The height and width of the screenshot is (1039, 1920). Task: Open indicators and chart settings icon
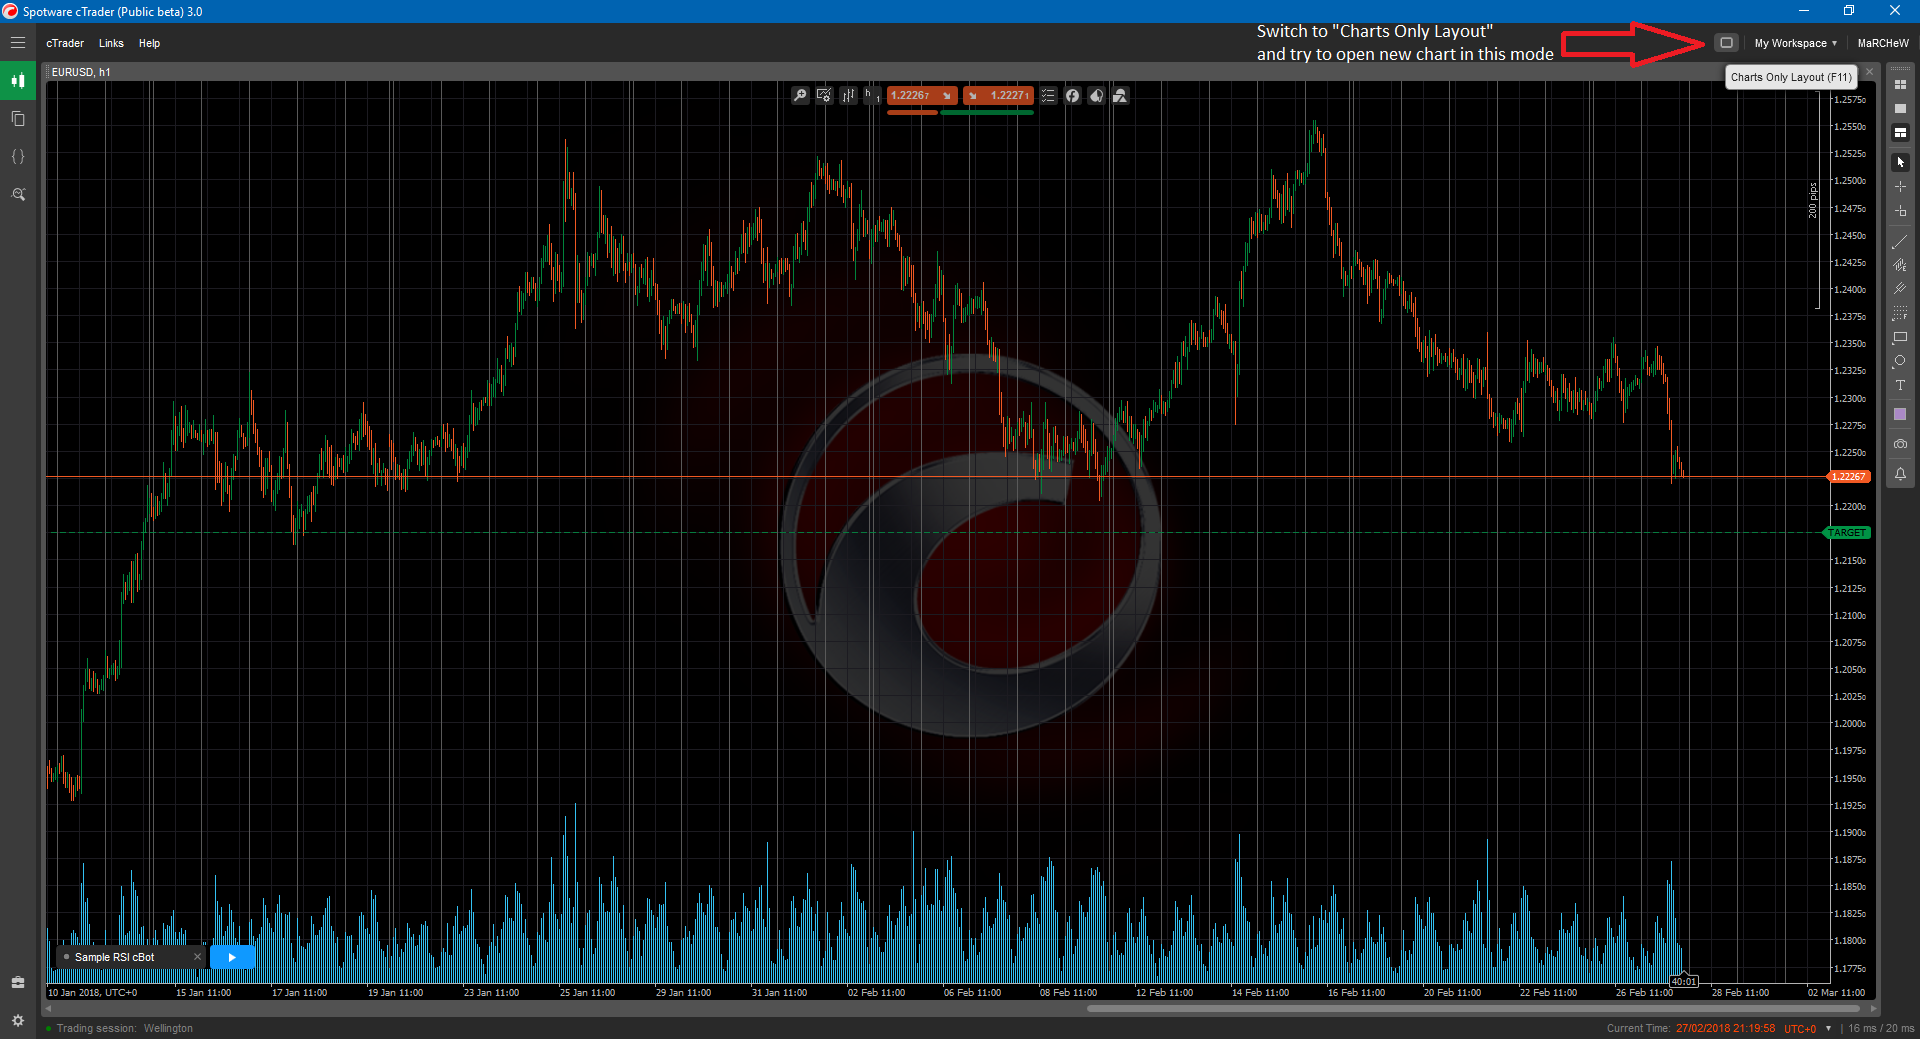click(x=824, y=96)
